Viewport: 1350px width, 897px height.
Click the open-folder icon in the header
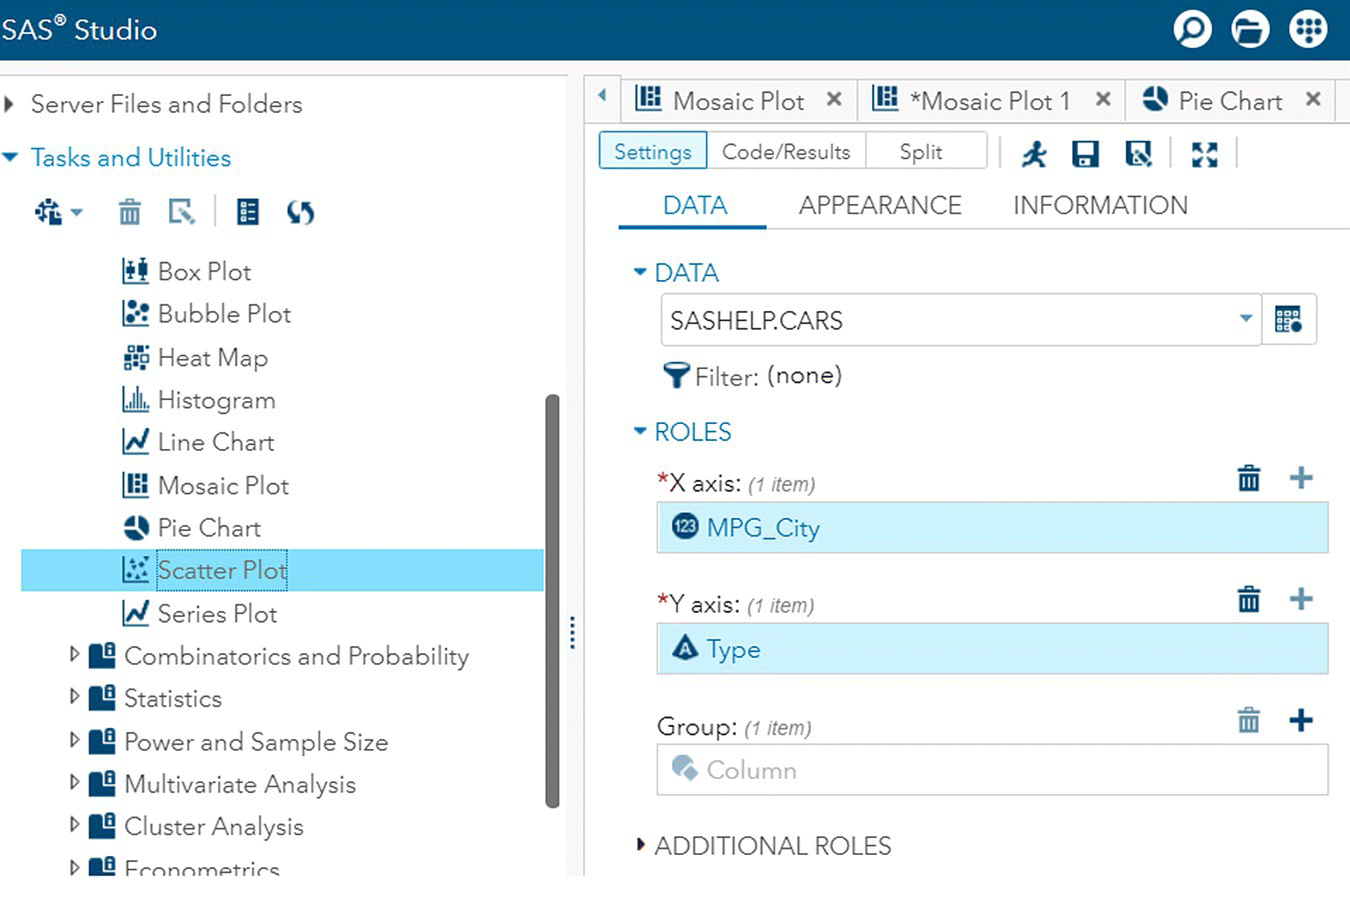click(x=1250, y=29)
